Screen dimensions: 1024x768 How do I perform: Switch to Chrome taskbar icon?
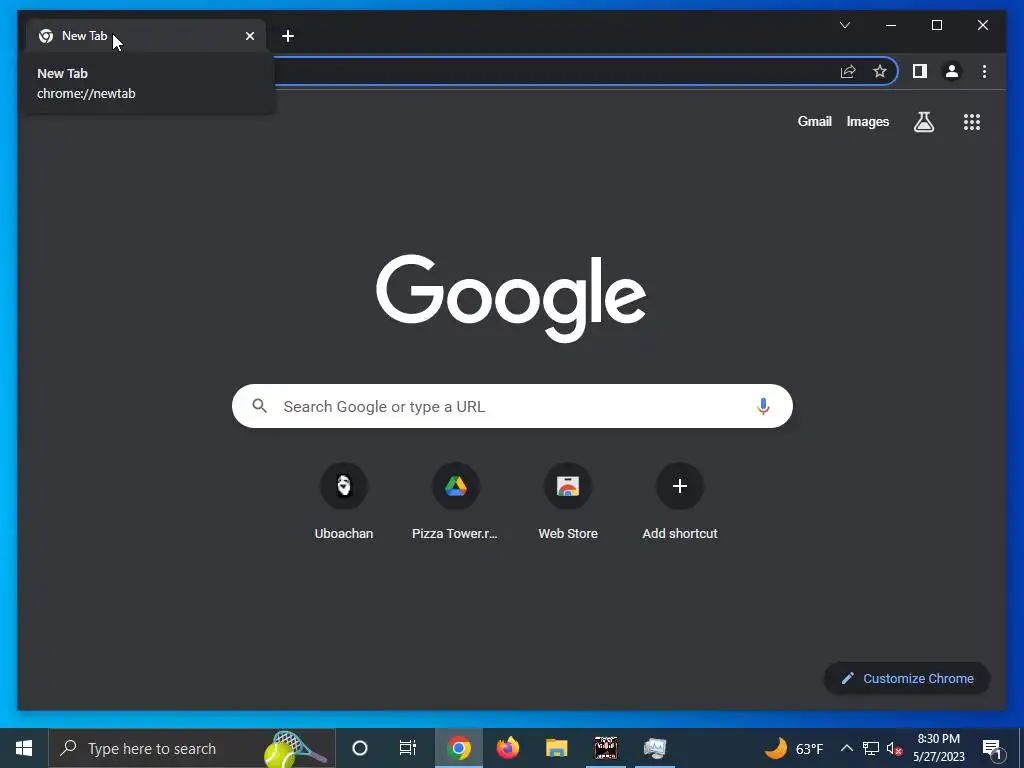pyautogui.click(x=458, y=748)
